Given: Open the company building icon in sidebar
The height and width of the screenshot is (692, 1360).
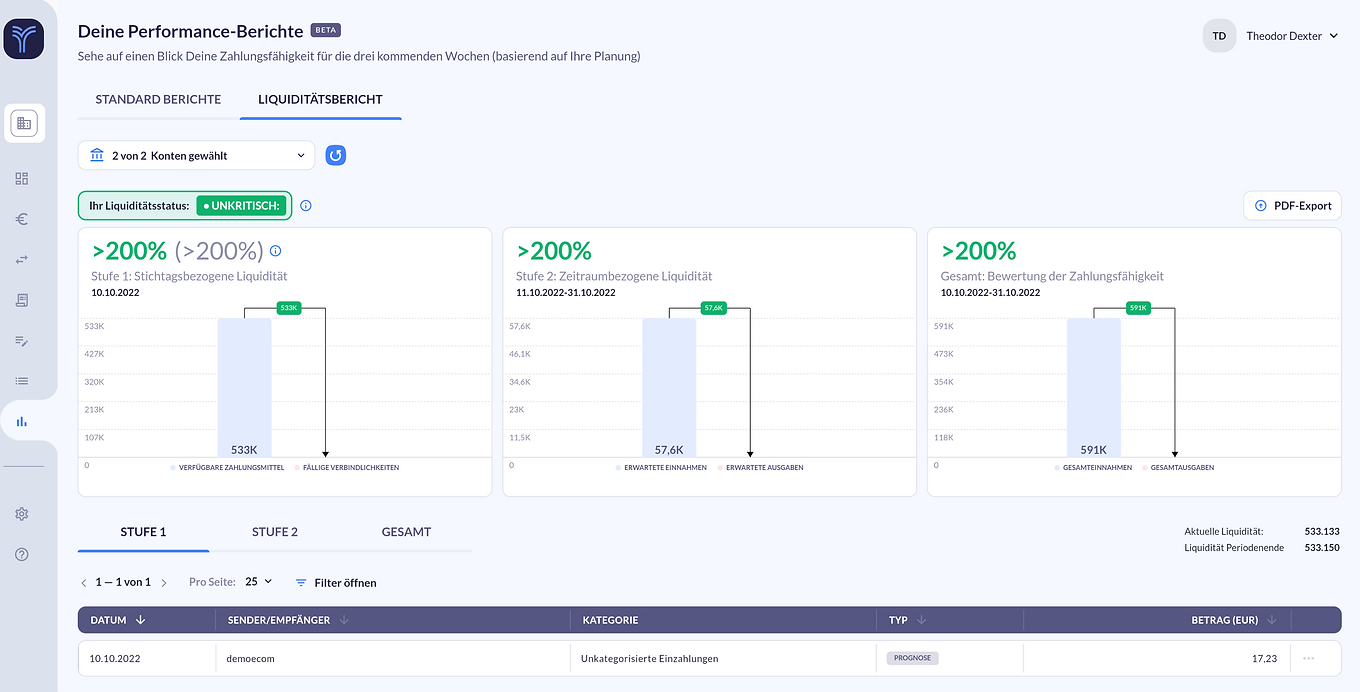Looking at the screenshot, I should 24,124.
